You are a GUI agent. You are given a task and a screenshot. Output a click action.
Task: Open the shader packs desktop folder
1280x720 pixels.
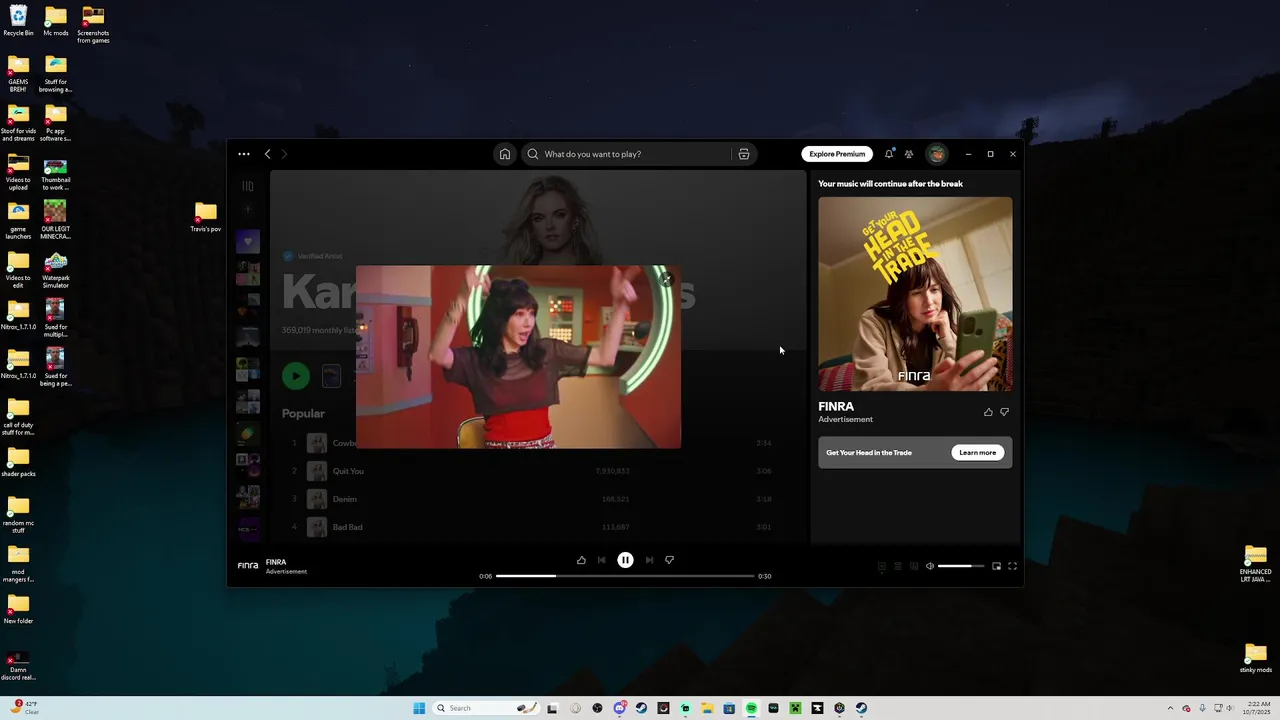tap(18, 463)
